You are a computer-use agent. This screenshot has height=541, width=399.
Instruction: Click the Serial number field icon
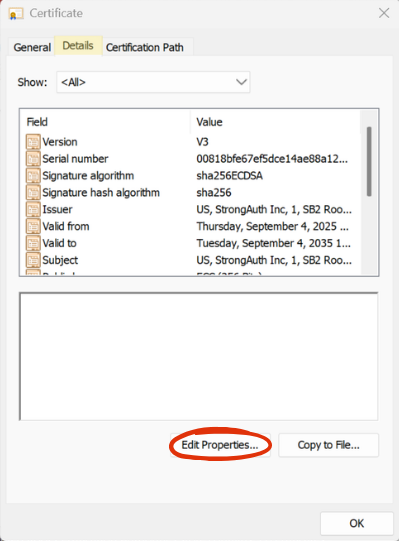pos(33,159)
